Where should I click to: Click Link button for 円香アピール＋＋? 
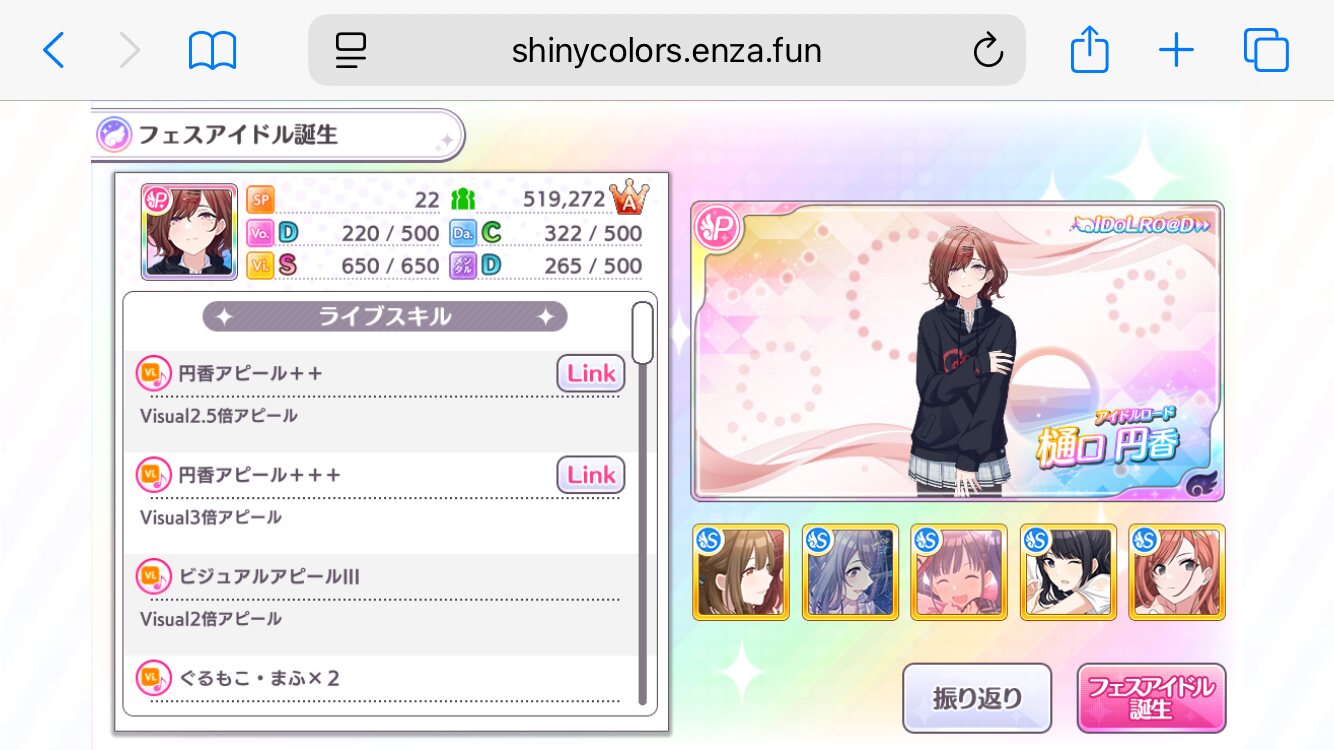click(x=591, y=374)
